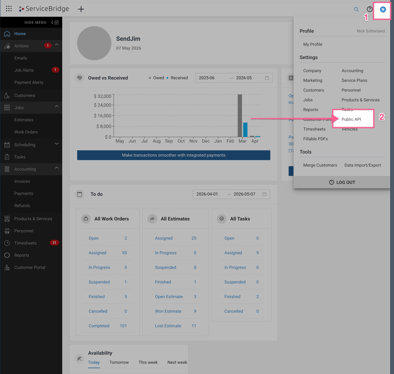Open Work Orders under Jobs
This screenshot has height=374, width=394.
coord(26,132)
